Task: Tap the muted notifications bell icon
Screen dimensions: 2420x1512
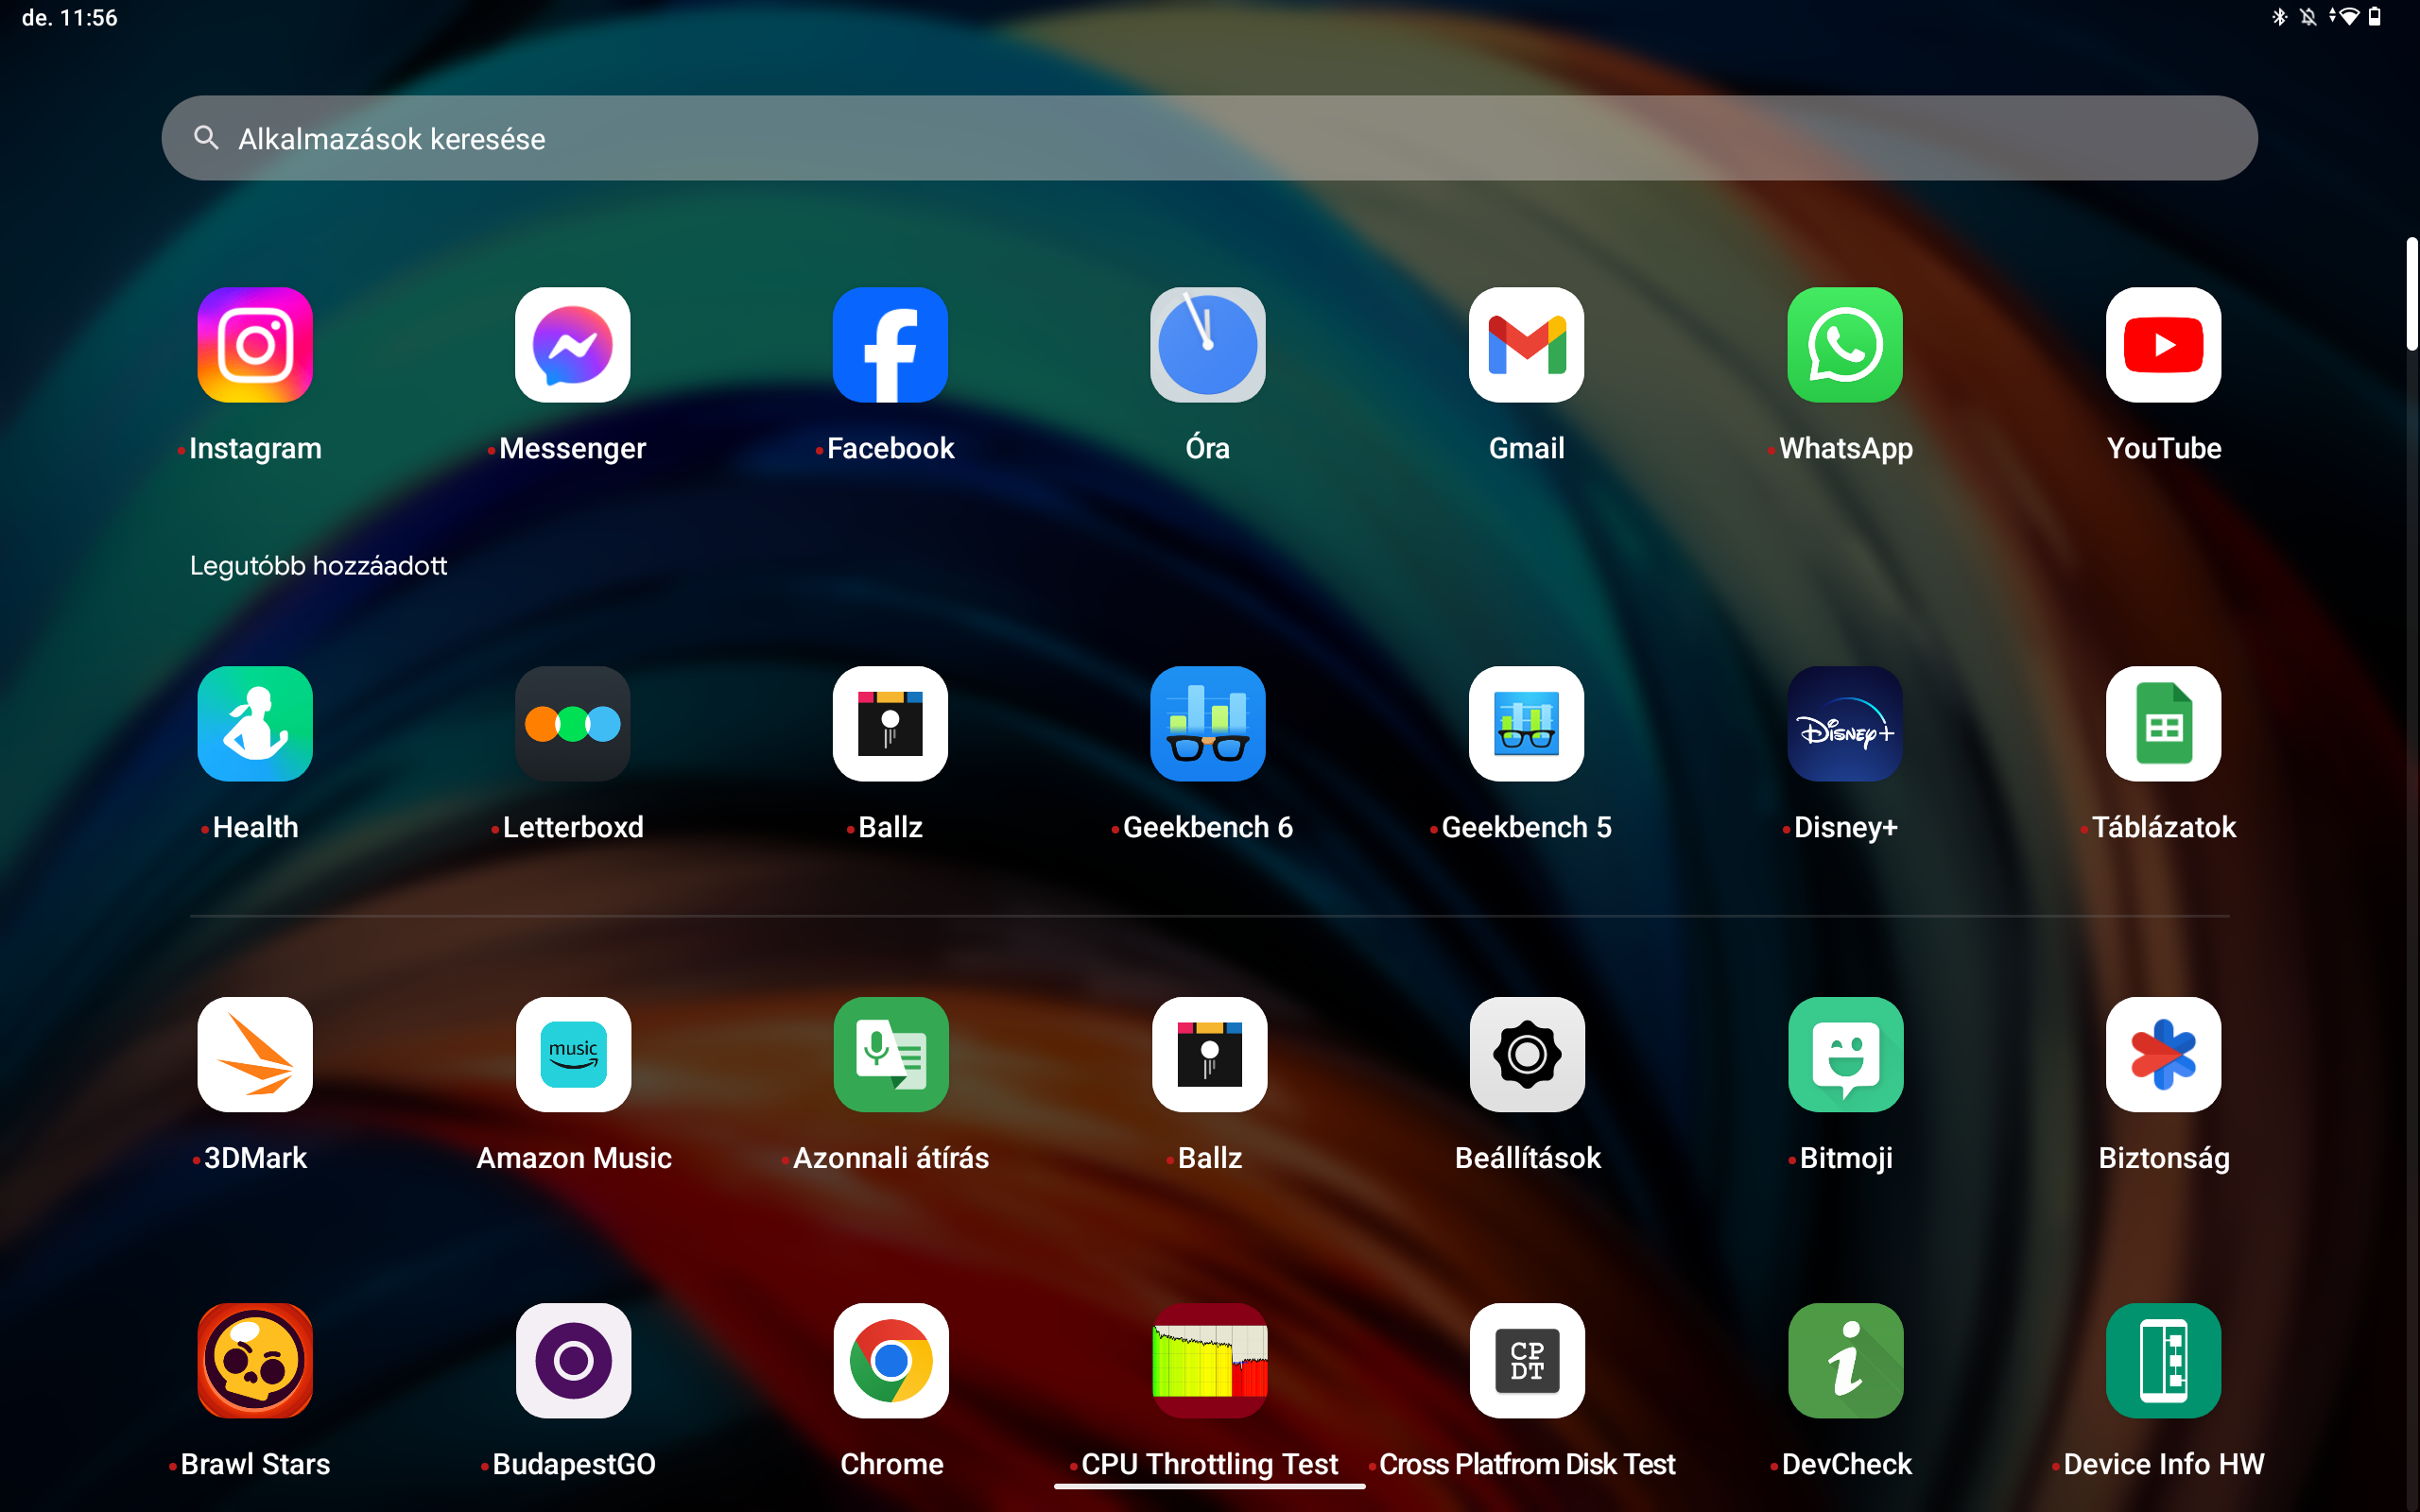Action: (2307, 17)
